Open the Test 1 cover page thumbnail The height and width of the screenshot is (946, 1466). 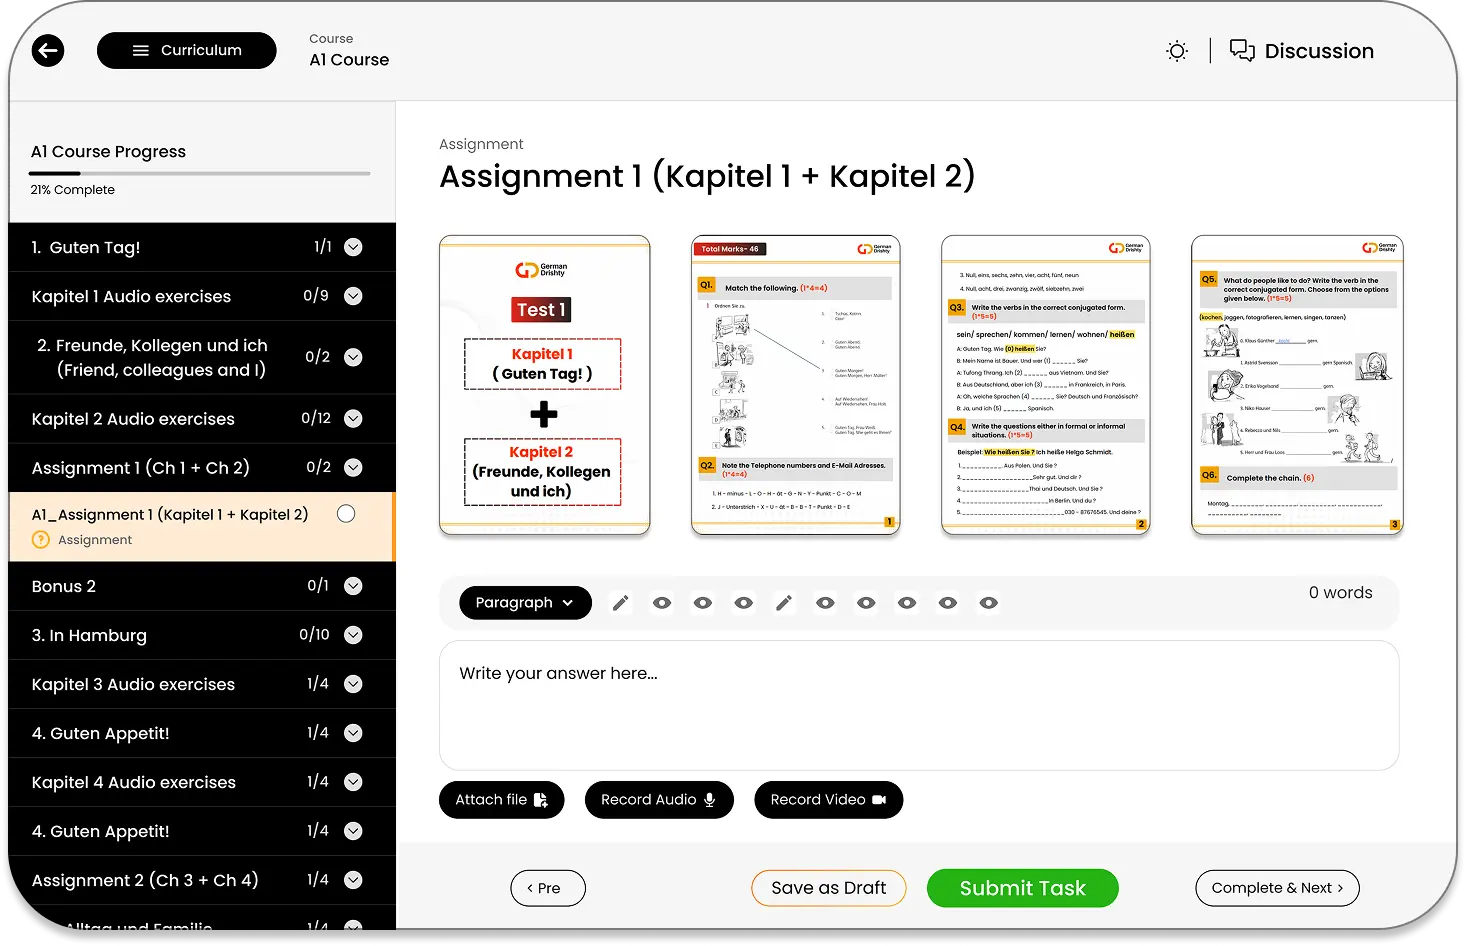point(545,385)
